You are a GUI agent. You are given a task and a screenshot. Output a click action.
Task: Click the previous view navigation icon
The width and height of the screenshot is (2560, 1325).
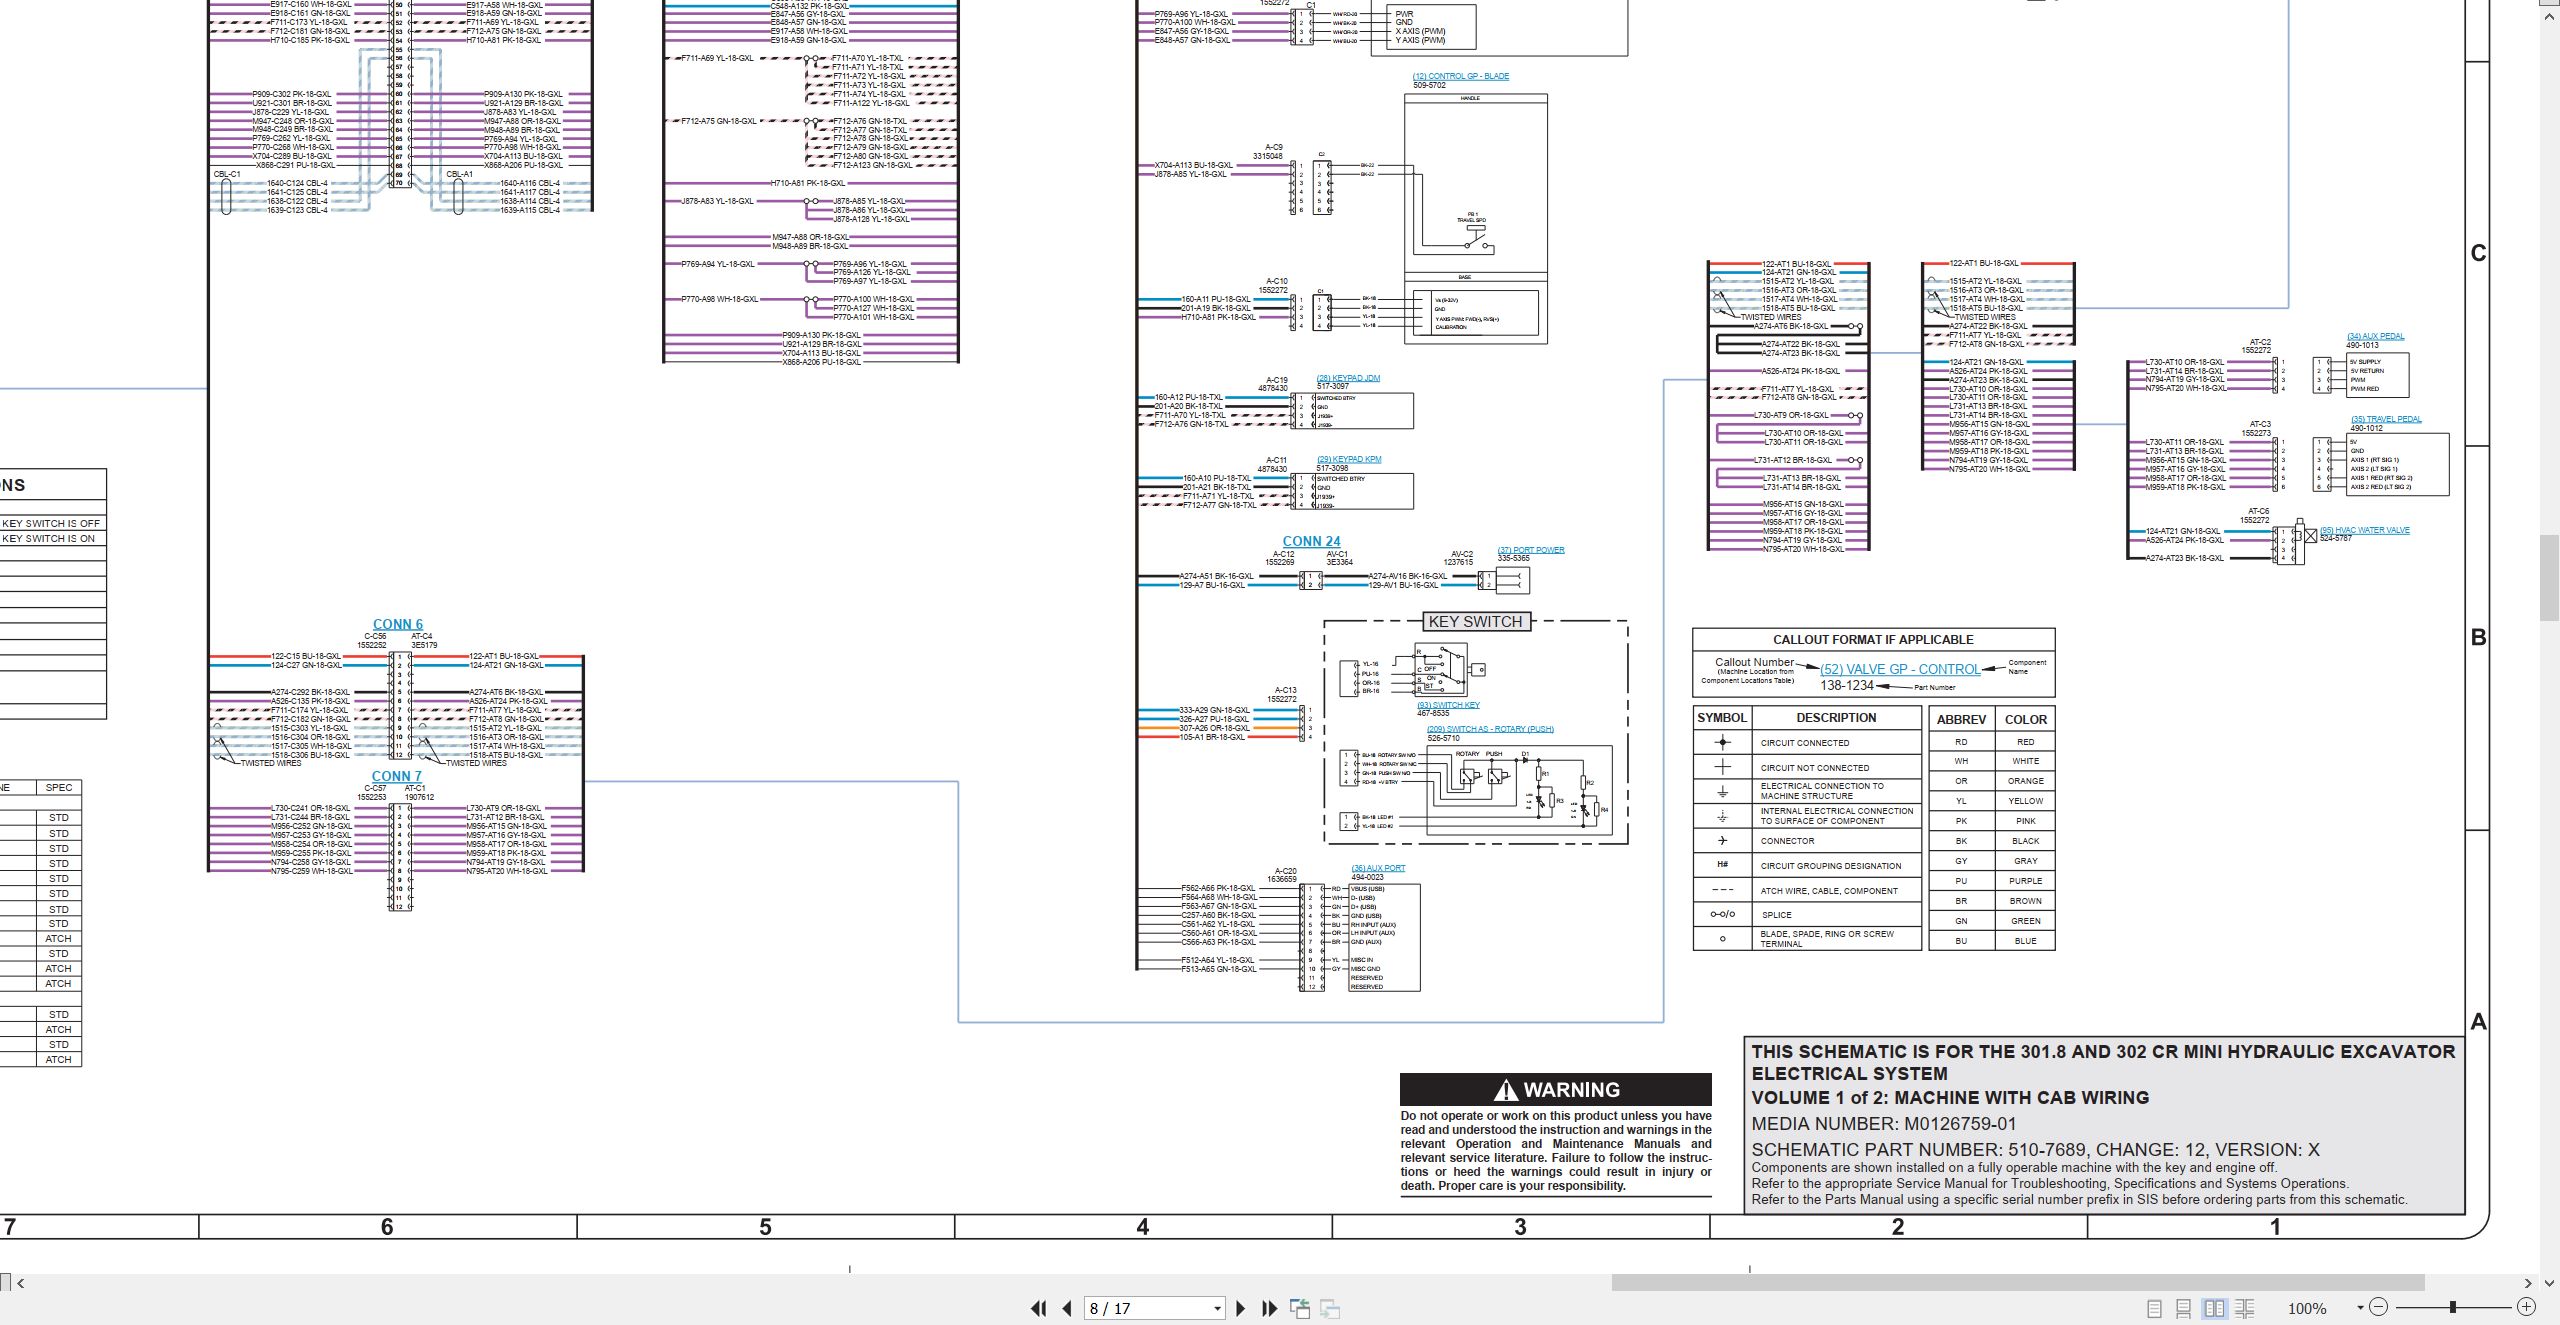(1300, 1308)
